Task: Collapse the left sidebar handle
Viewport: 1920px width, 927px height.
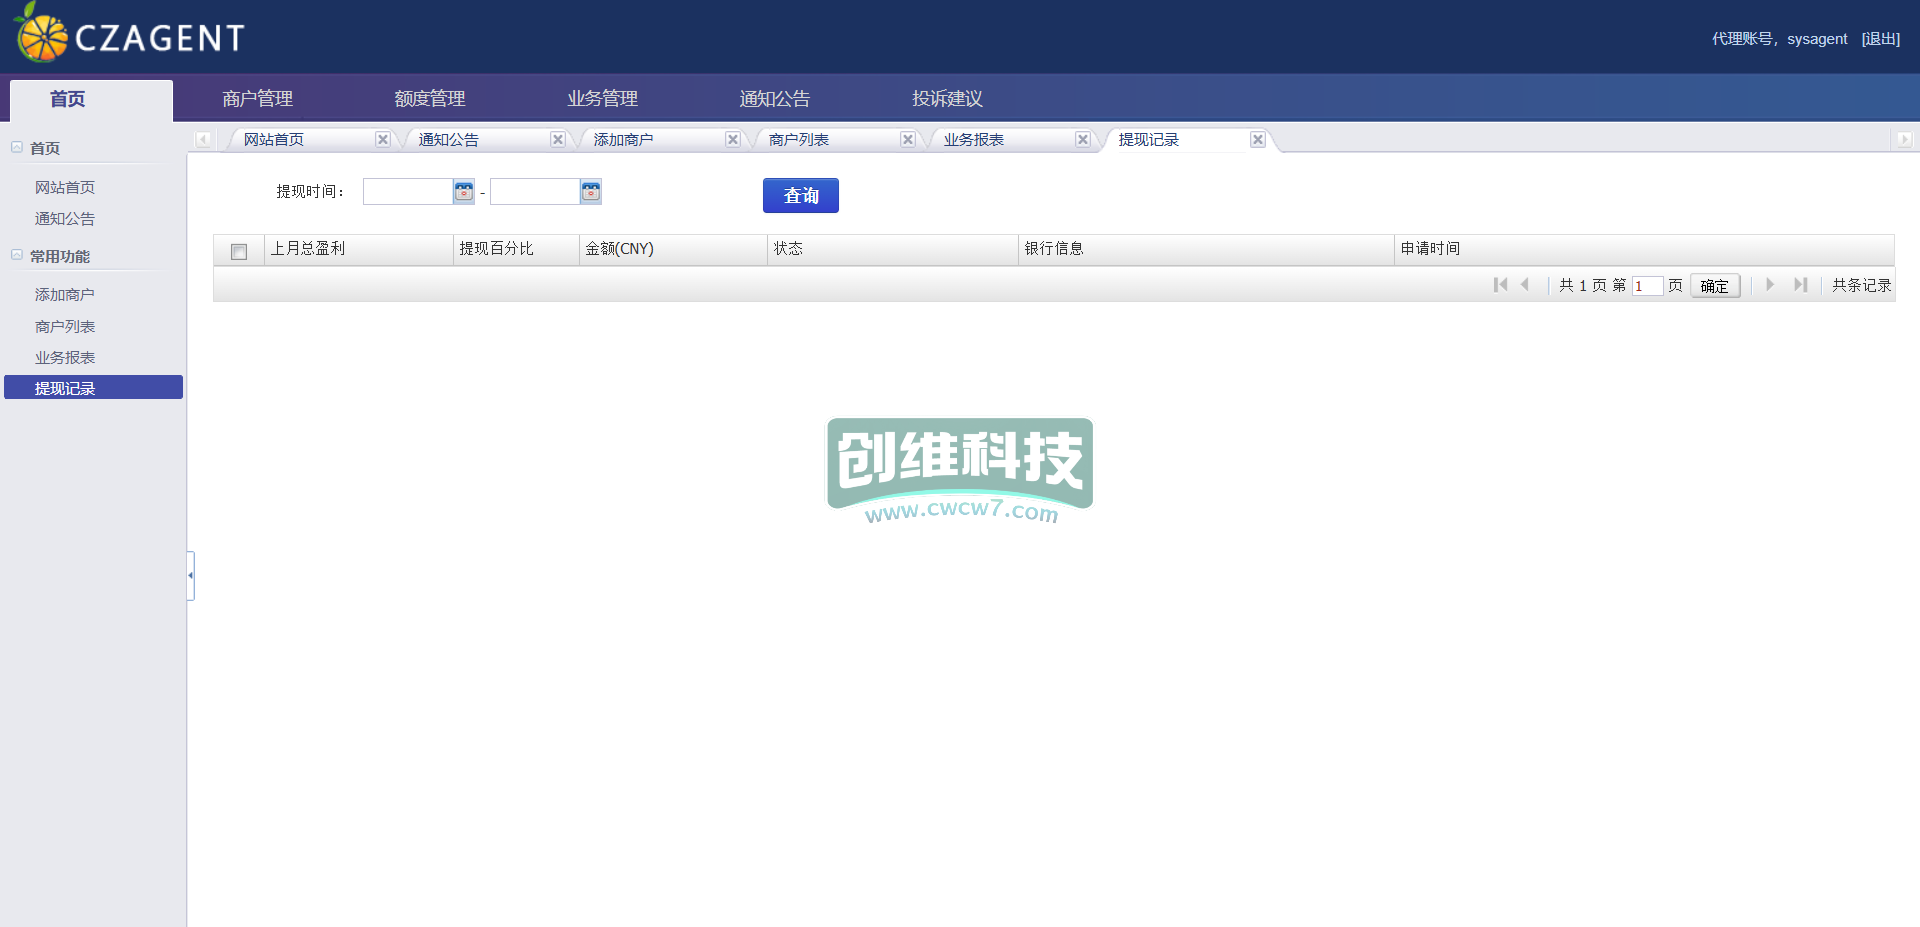Action: (190, 576)
